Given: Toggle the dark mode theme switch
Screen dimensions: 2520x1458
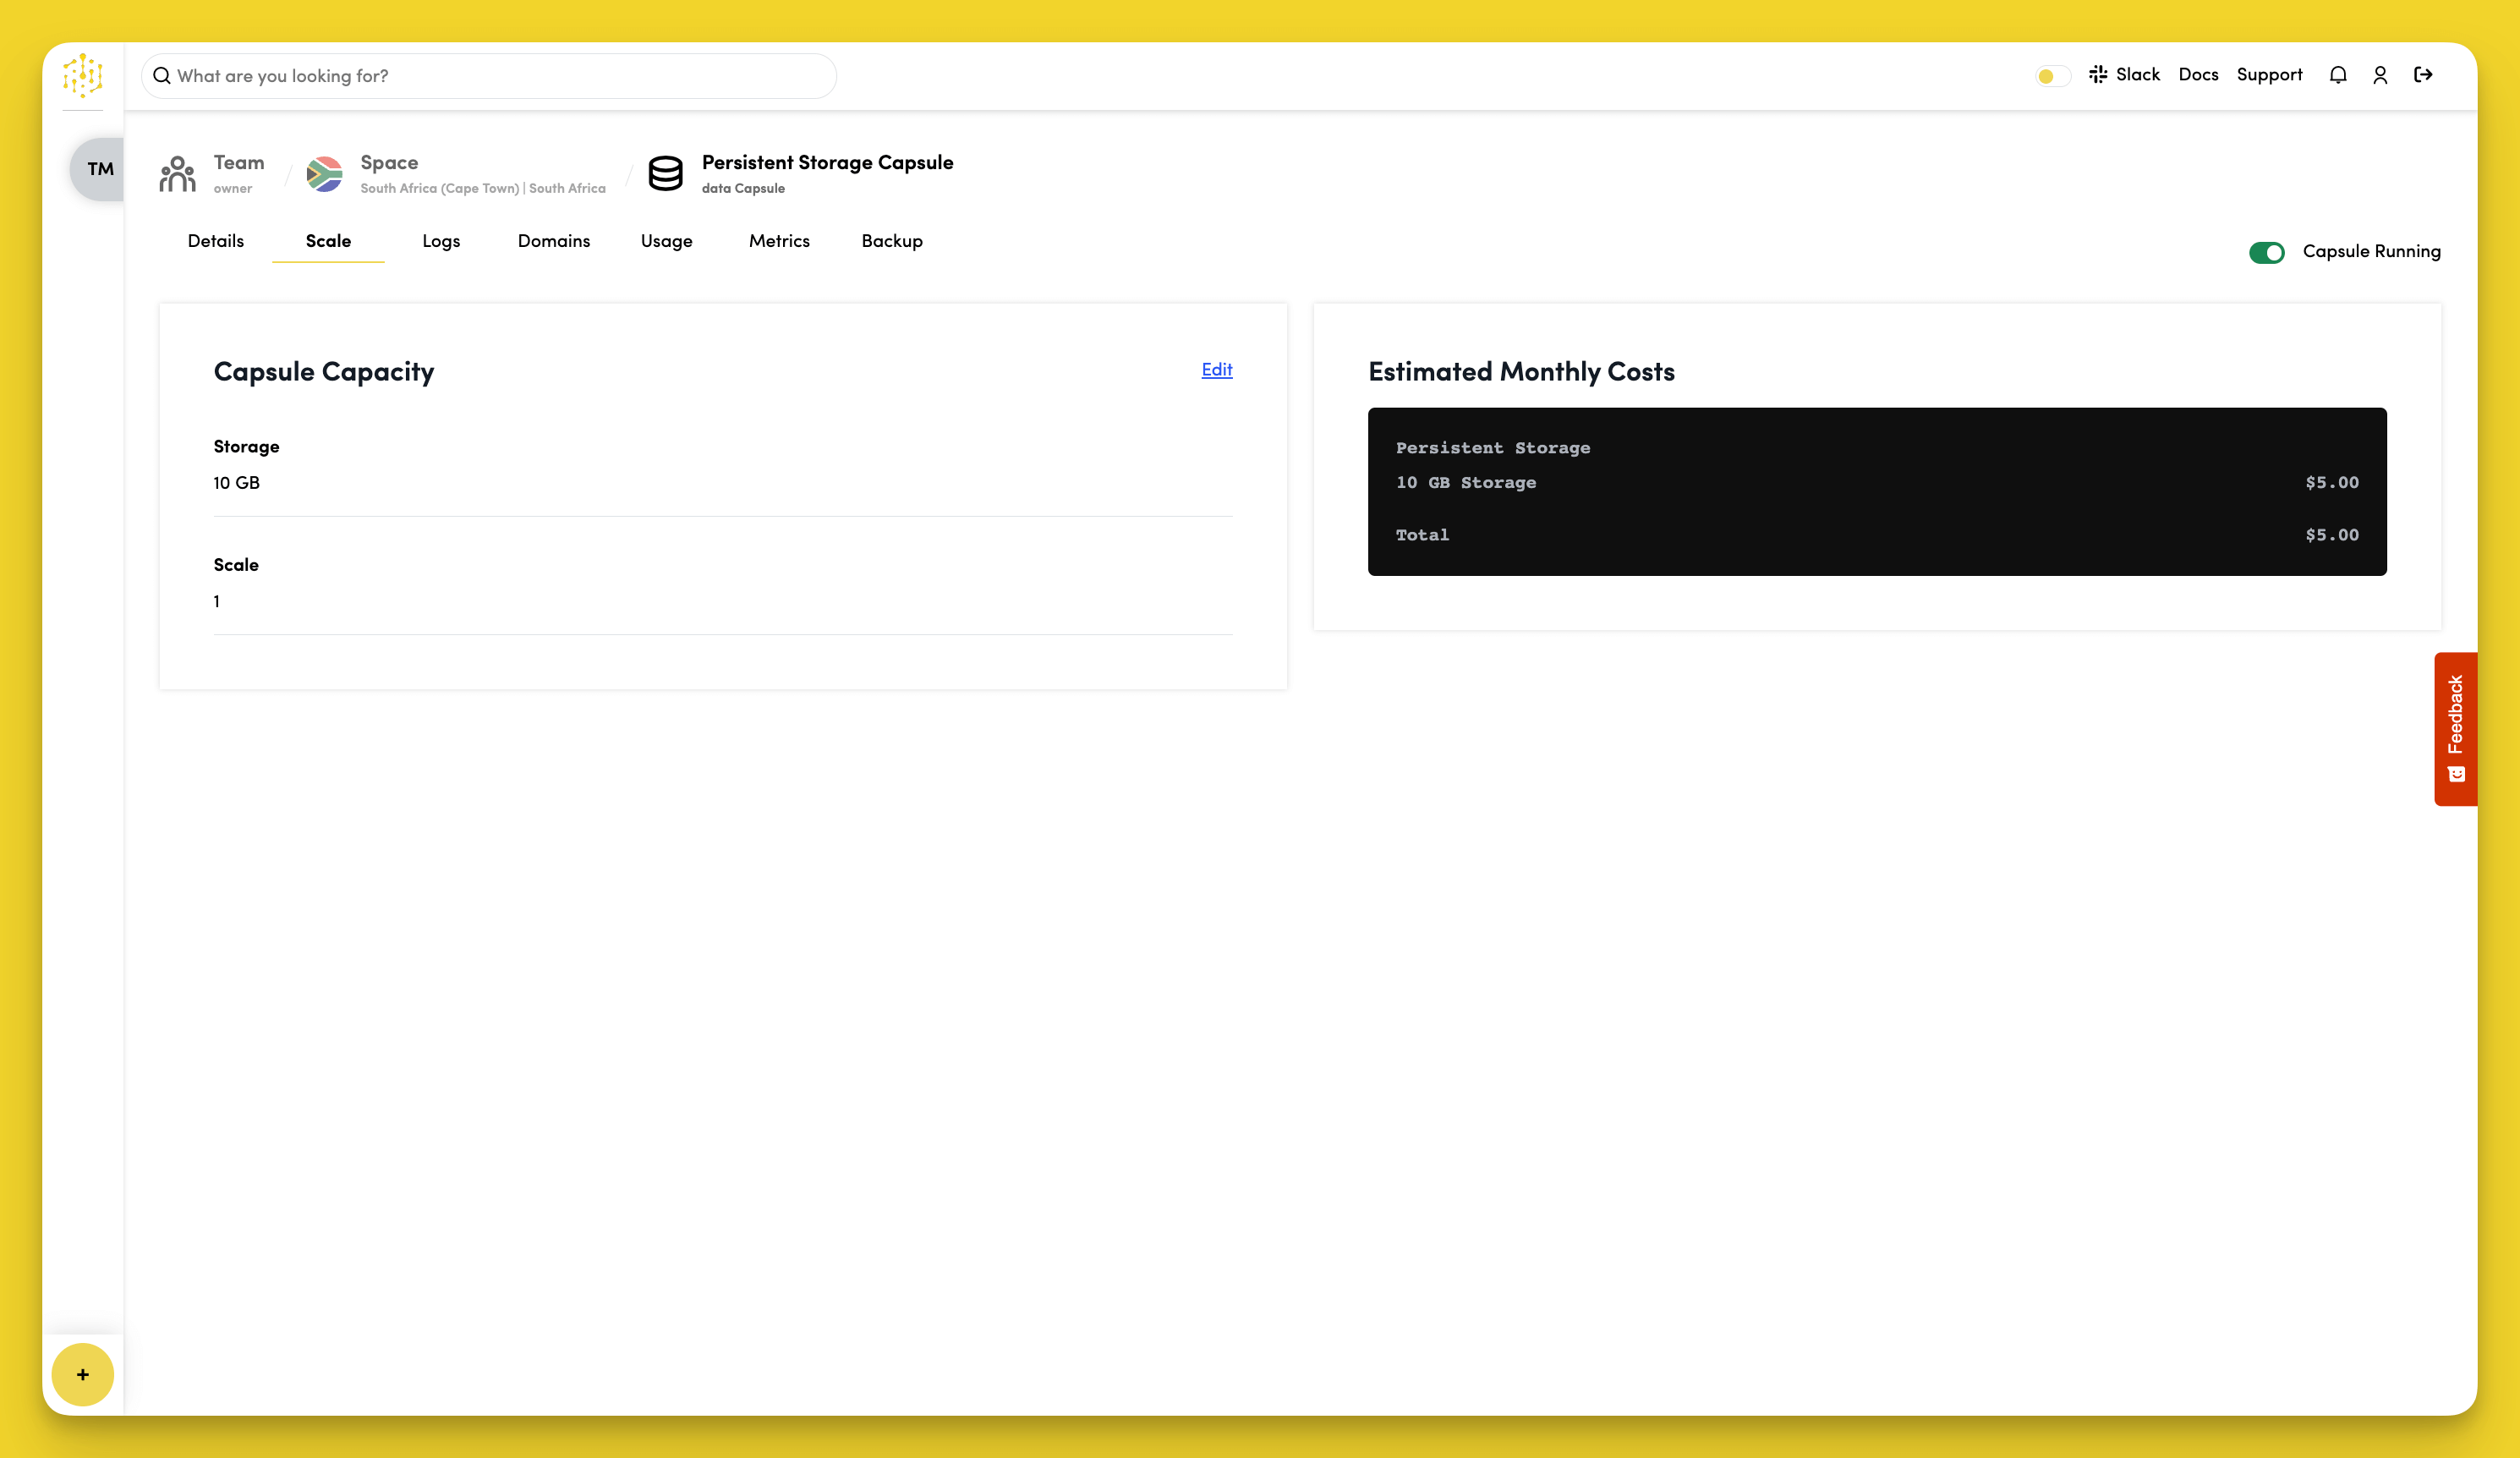Looking at the screenshot, I should point(2052,76).
